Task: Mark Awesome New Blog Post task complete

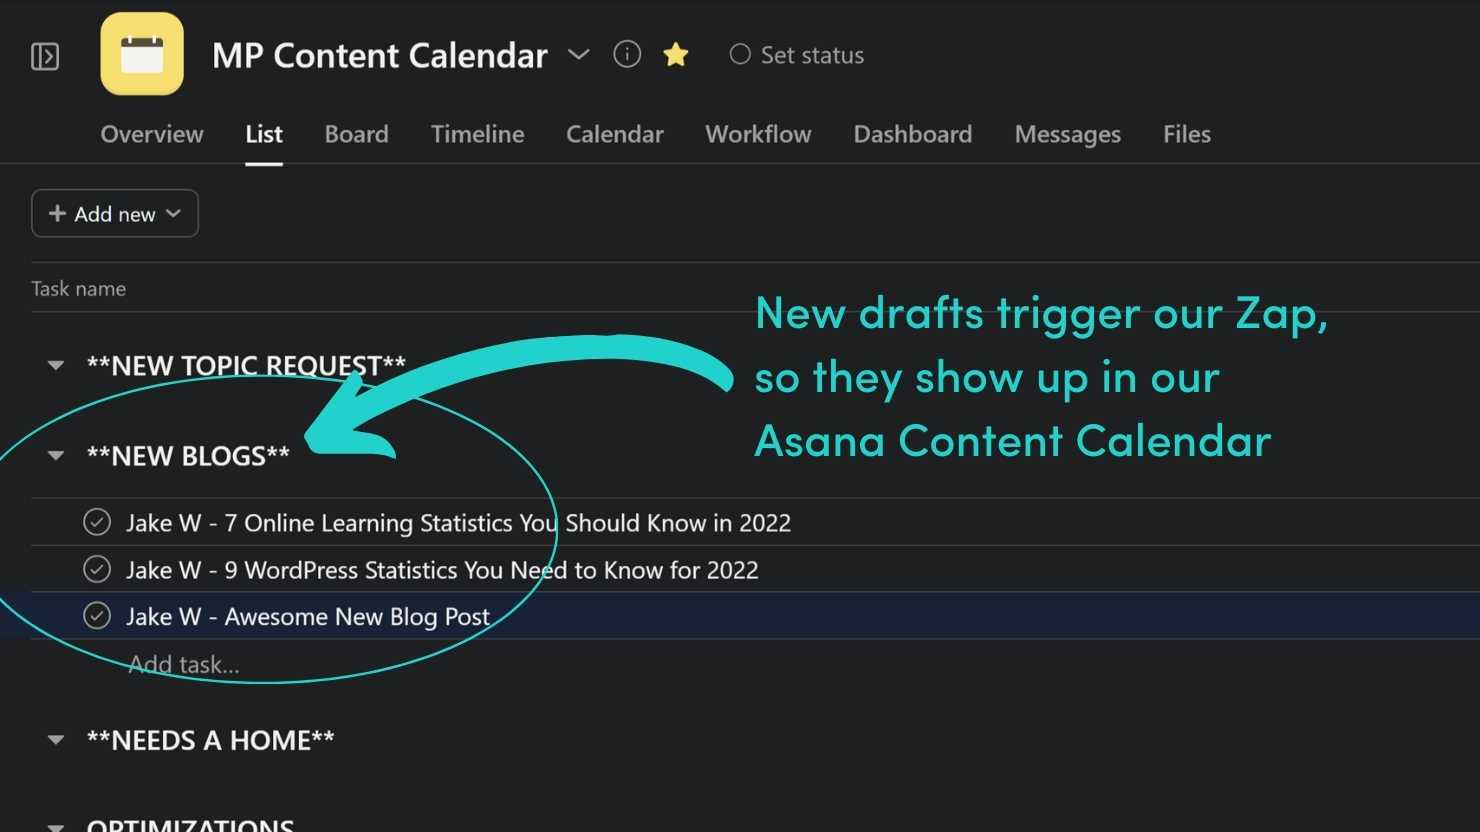Action: point(97,616)
